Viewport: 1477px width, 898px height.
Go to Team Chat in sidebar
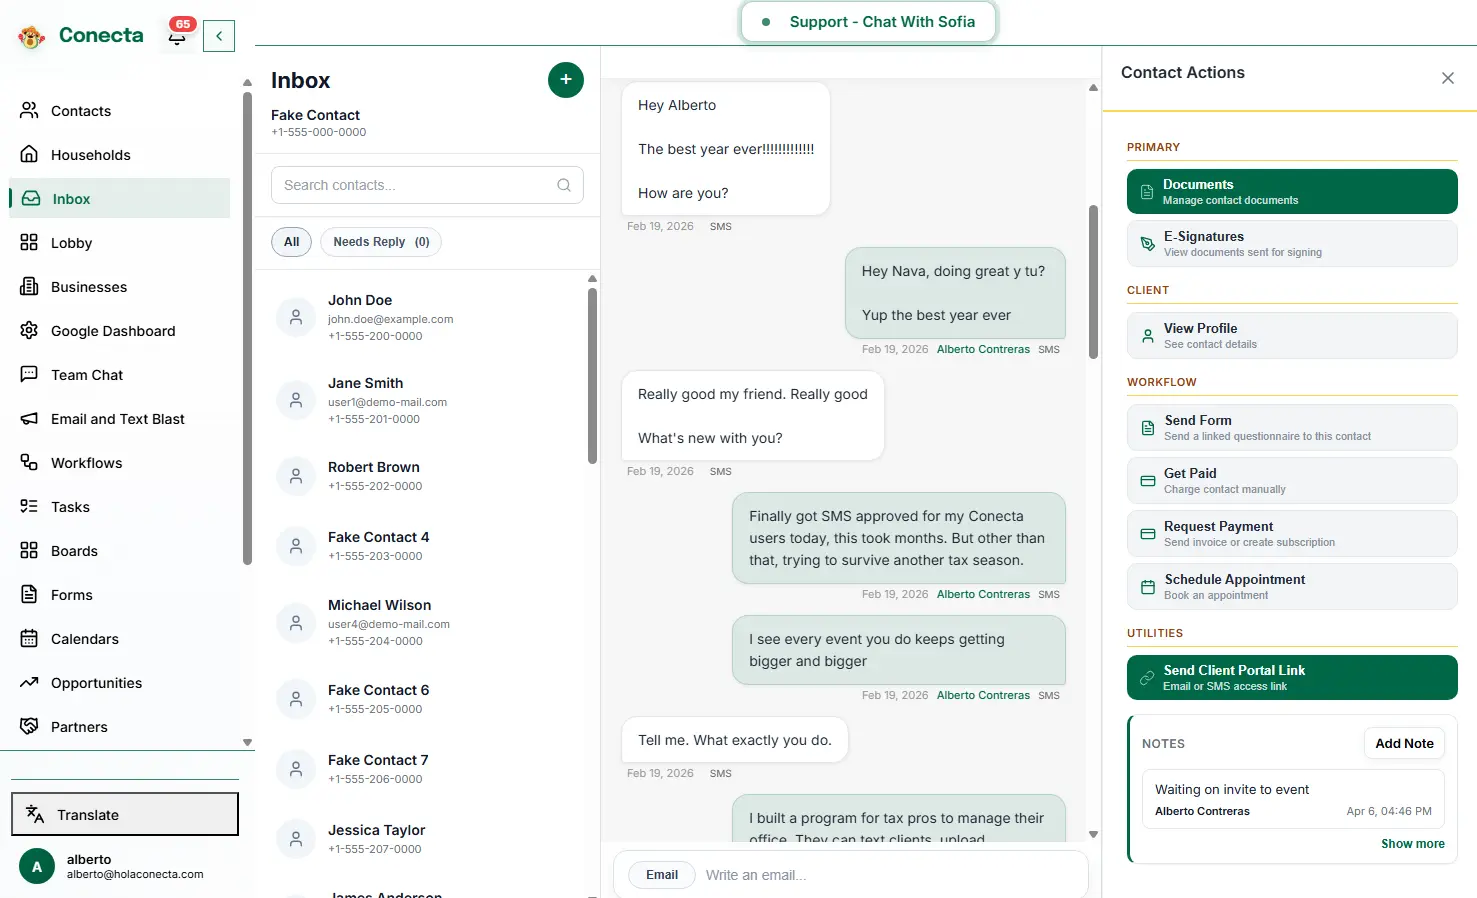[x=87, y=375]
